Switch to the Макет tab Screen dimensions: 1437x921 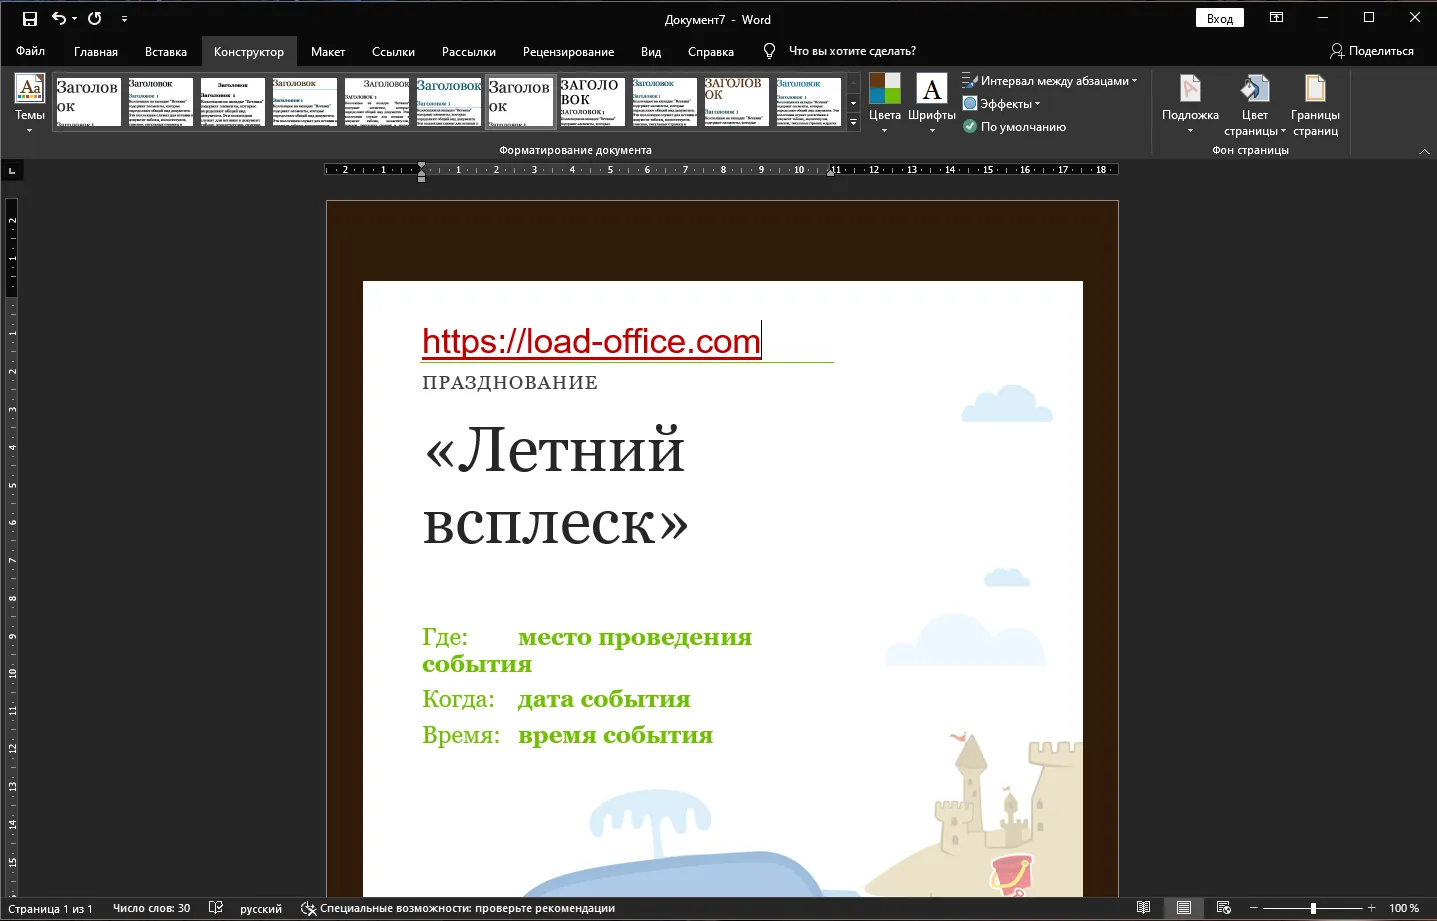click(328, 51)
